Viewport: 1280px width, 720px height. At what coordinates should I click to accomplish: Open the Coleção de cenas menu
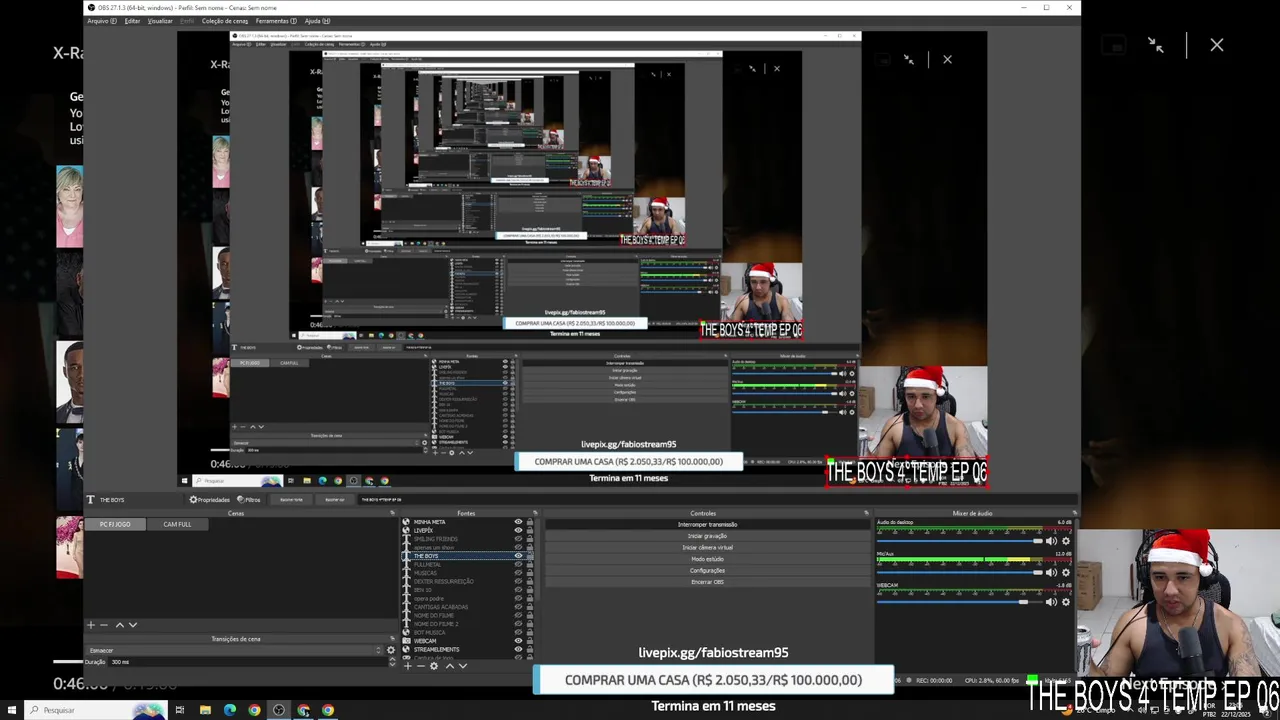(x=225, y=21)
